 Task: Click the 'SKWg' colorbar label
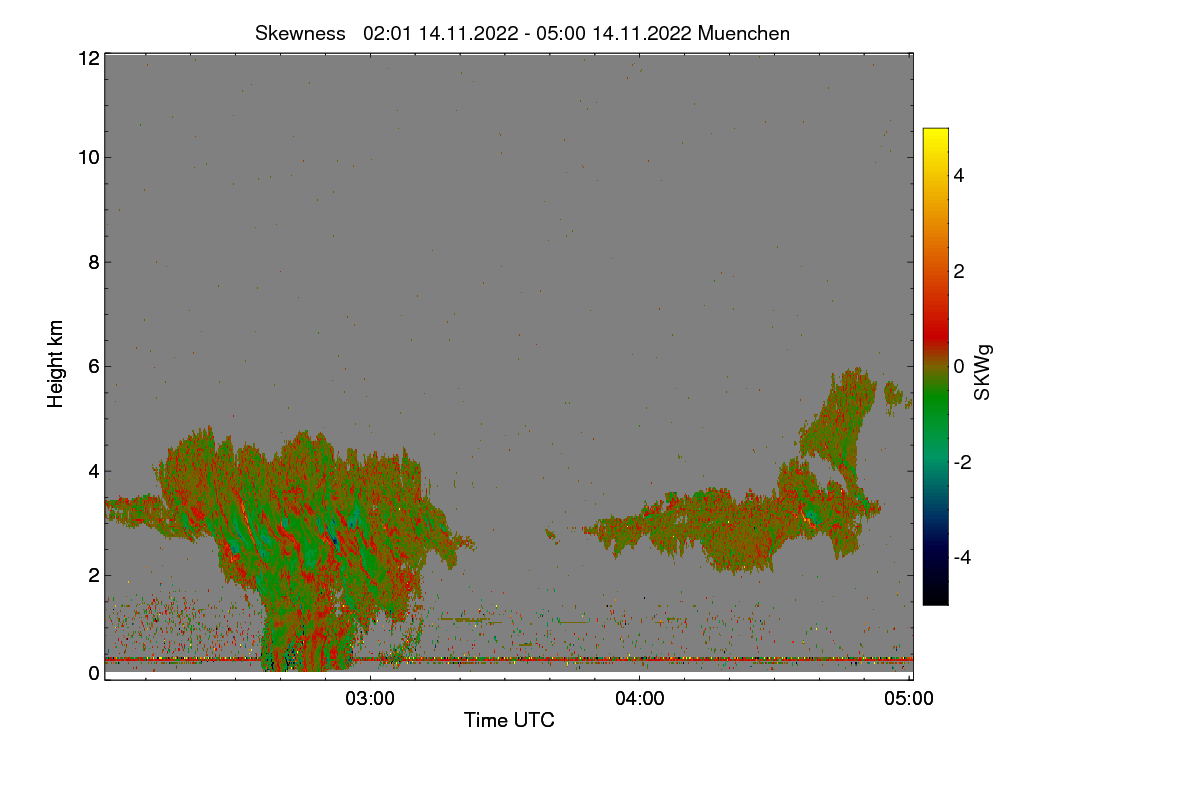pyautogui.click(x=983, y=372)
